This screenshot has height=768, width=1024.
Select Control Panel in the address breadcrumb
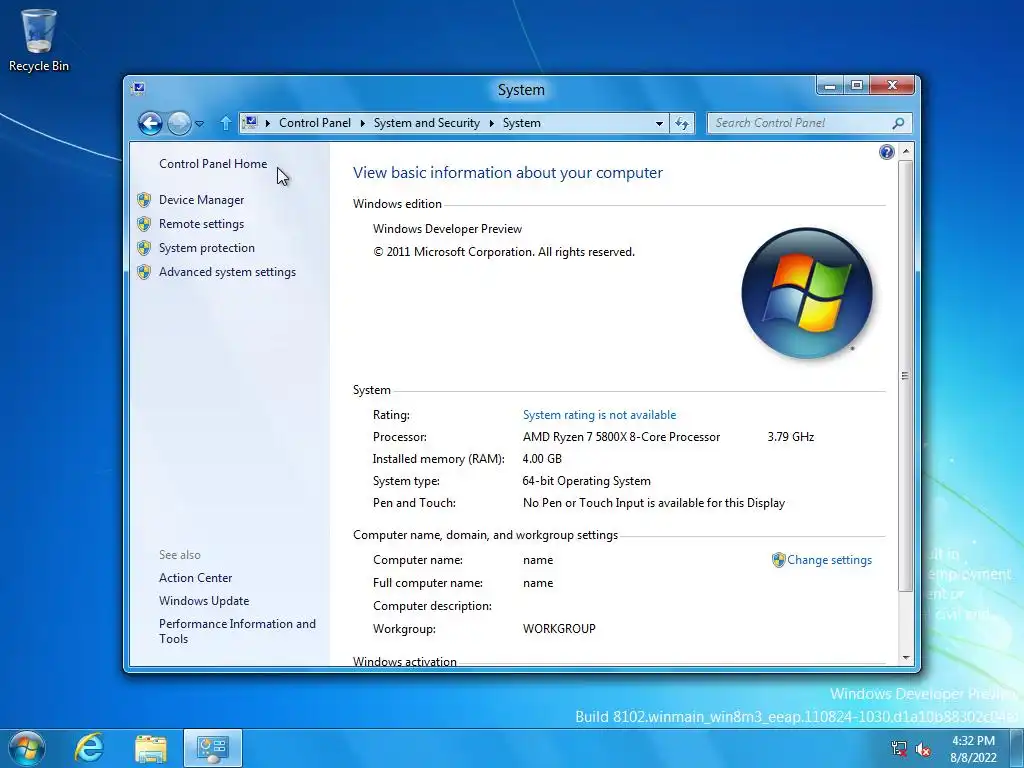[x=315, y=123]
